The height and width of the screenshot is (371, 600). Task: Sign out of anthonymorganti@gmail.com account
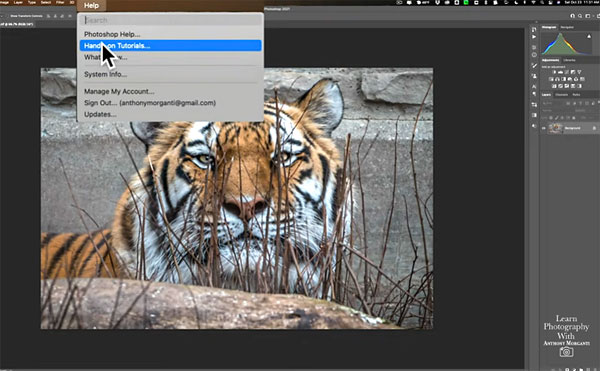click(x=150, y=103)
